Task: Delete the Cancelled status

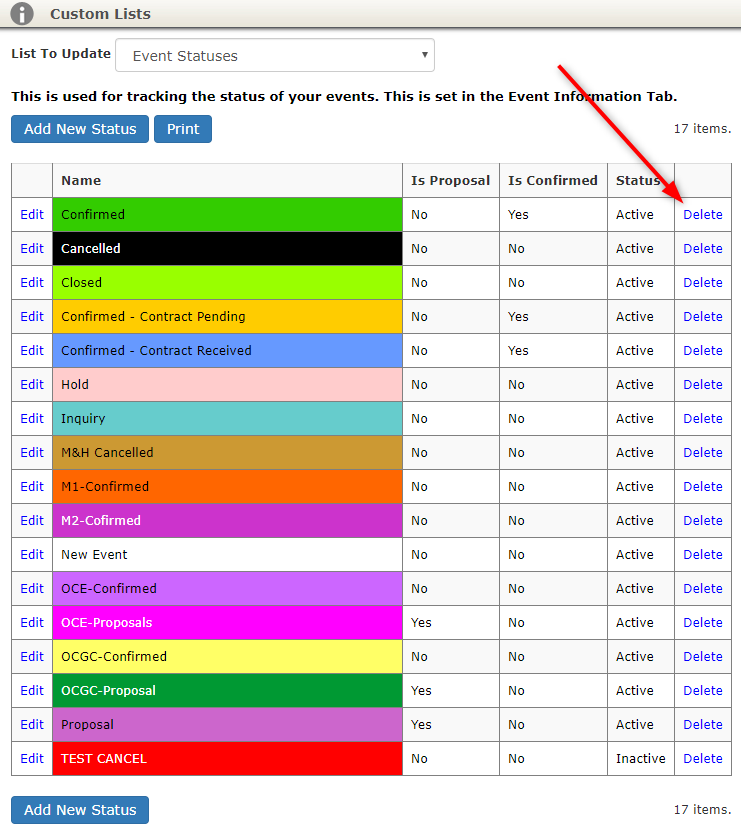Action: [703, 249]
